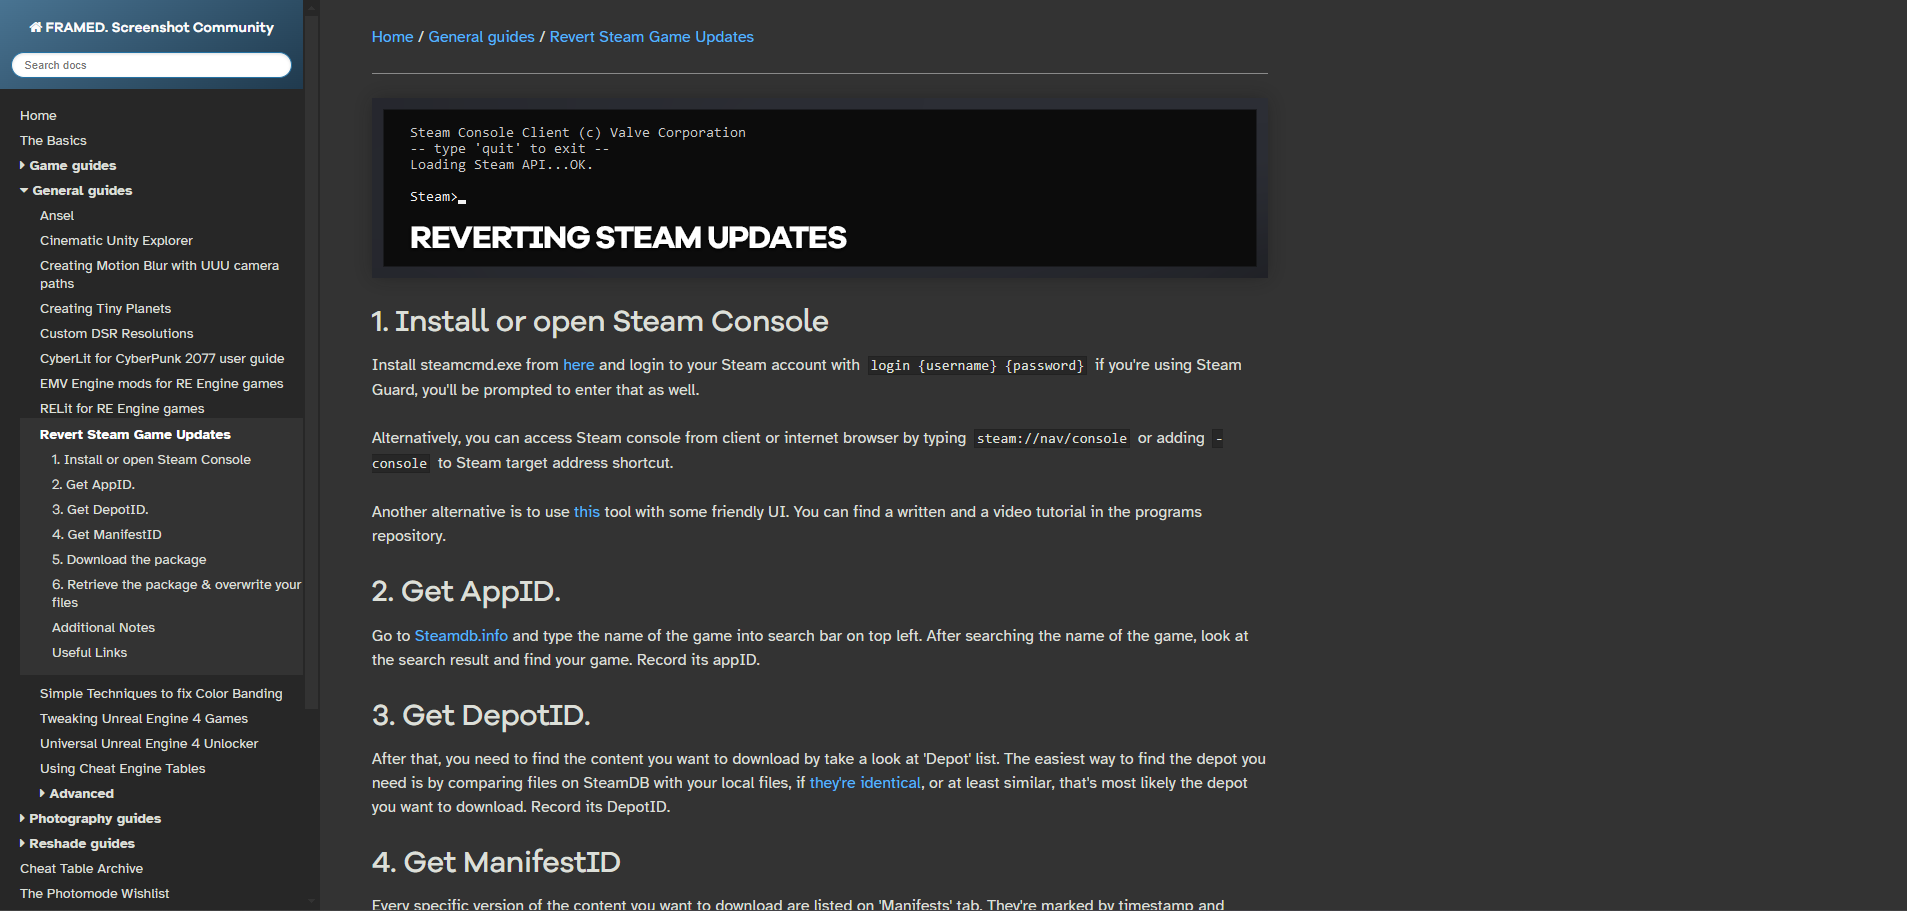Follow the 'this' friendly UI tool link
This screenshot has width=1907, height=911.
coord(586,512)
